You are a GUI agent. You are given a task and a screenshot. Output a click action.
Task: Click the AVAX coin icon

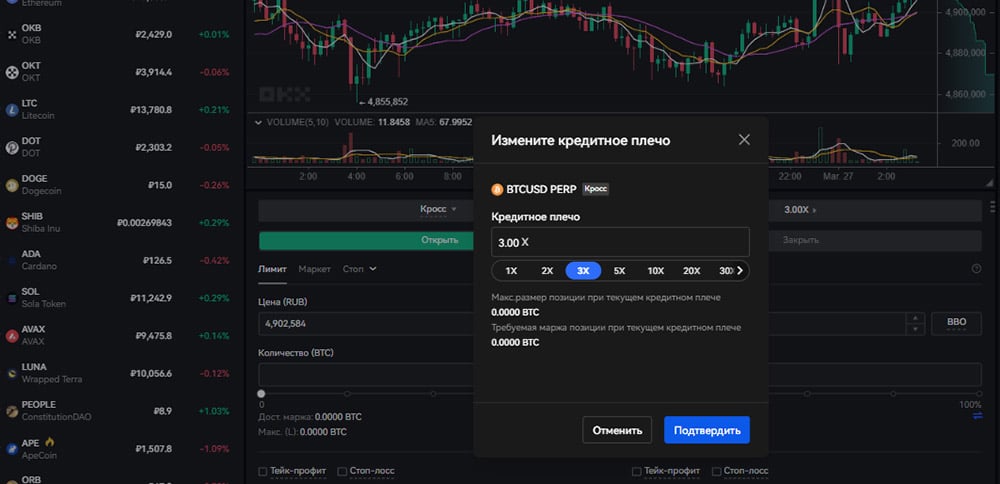[x=11, y=335]
